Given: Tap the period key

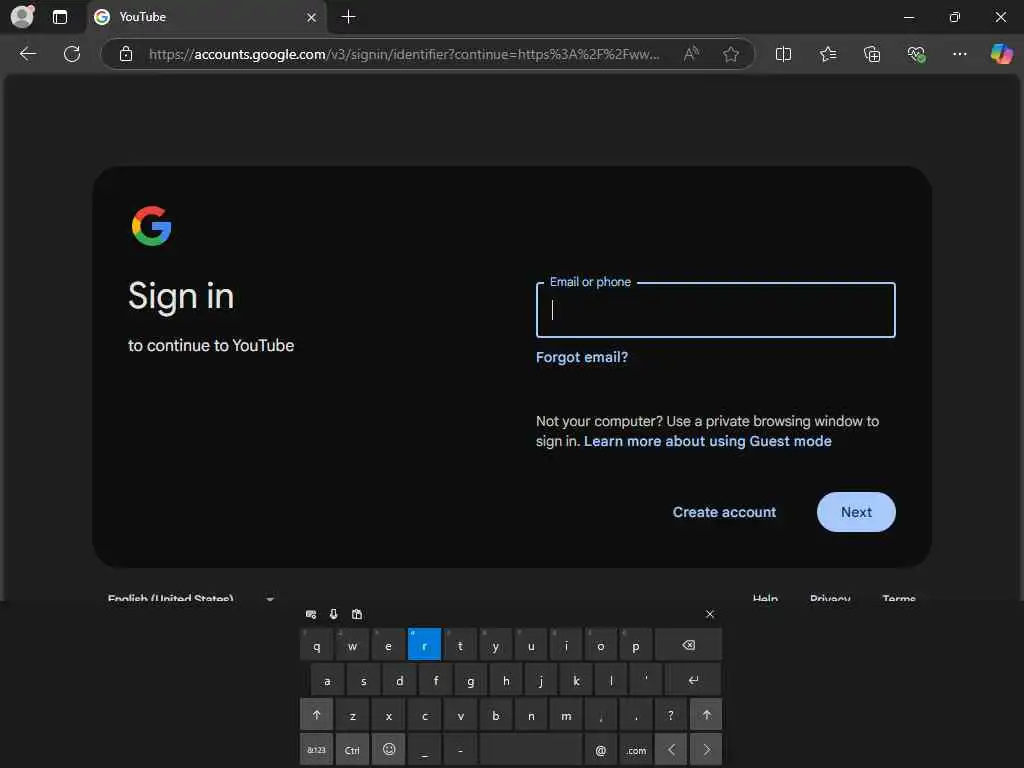Looking at the screenshot, I should [x=635, y=714].
